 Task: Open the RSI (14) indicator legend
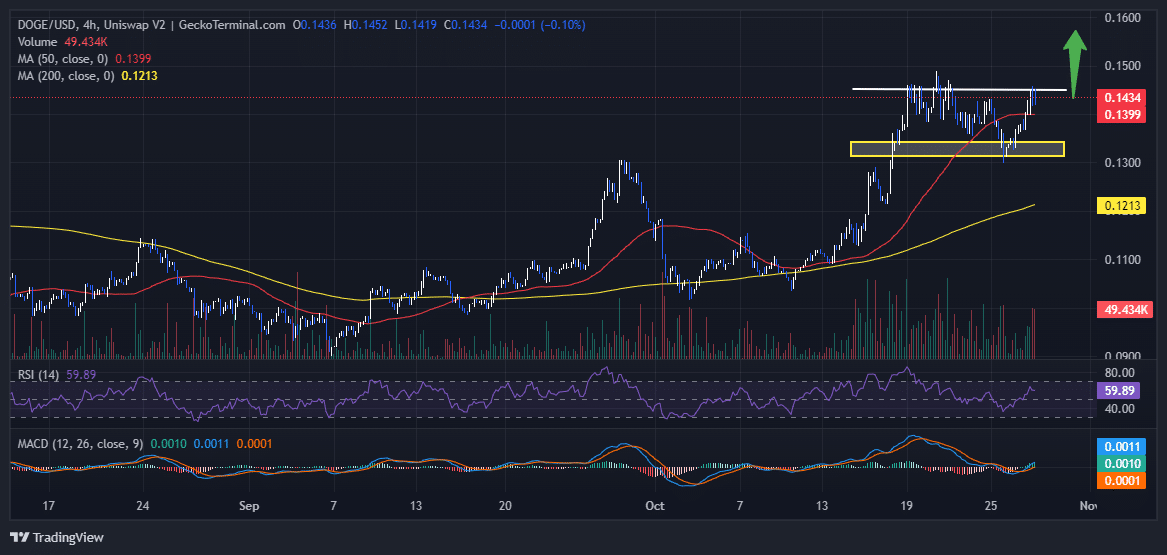pyautogui.click(x=57, y=374)
